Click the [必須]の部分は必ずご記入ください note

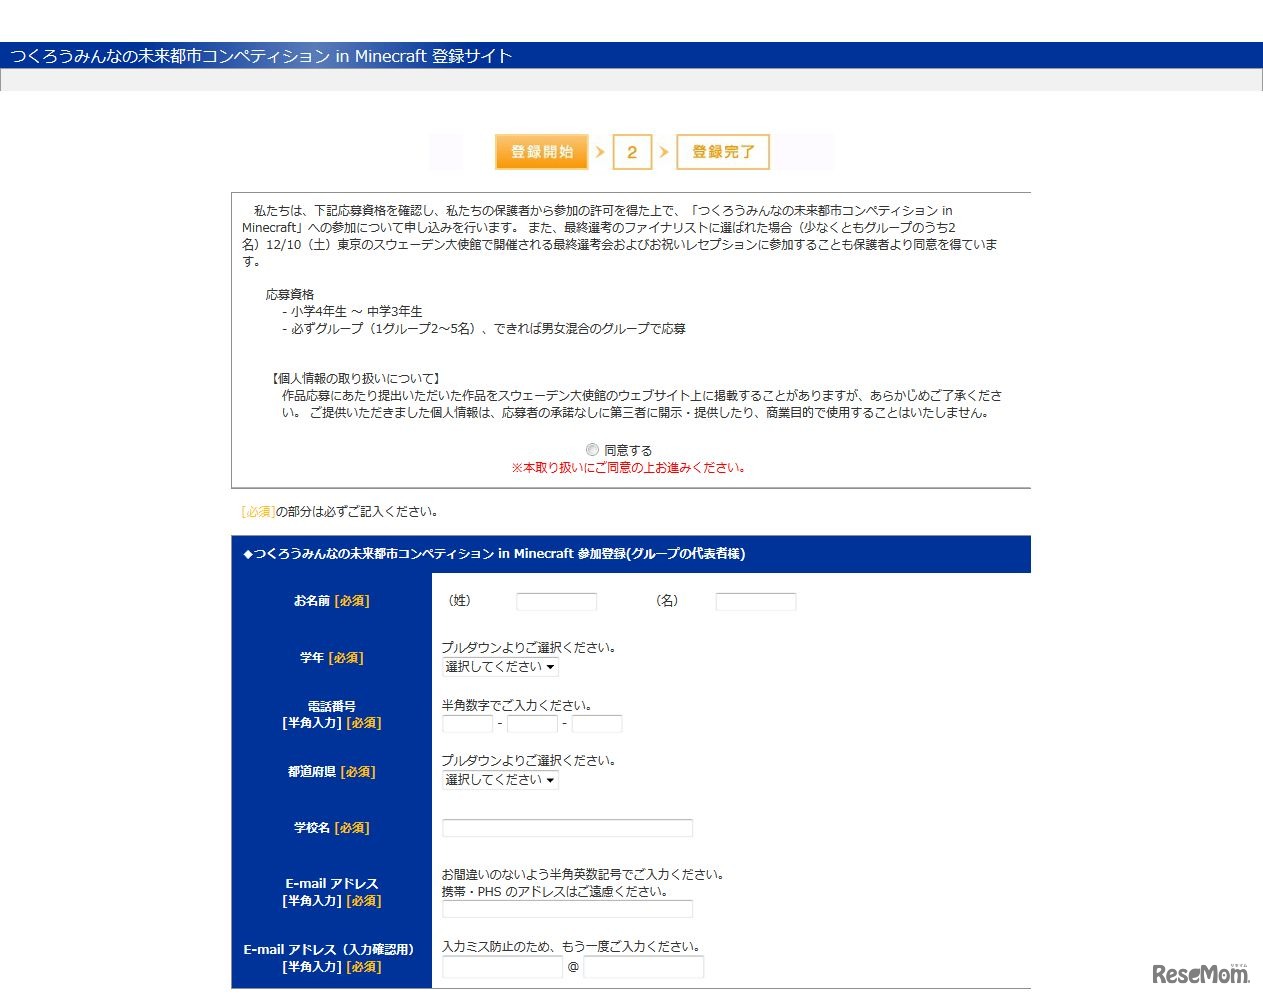(340, 512)
